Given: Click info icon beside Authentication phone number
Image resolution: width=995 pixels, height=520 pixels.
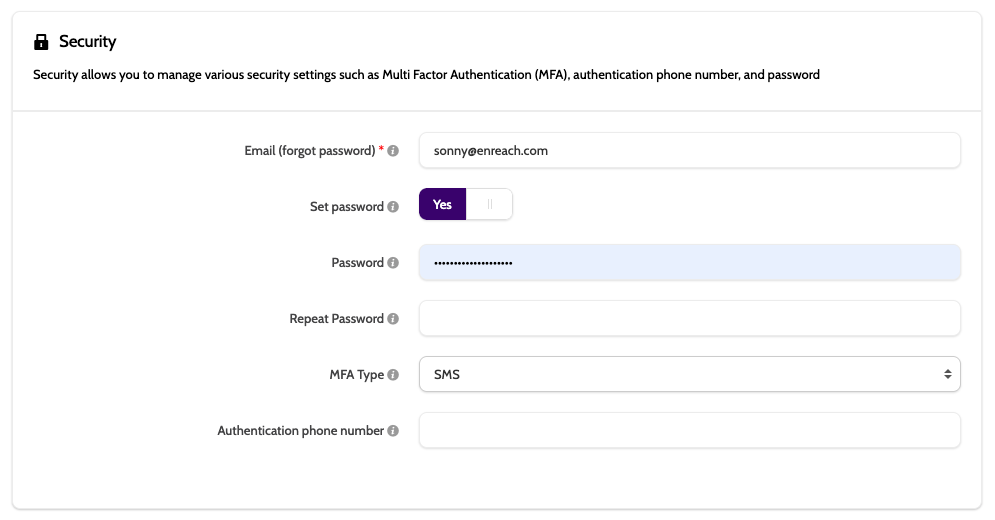Looking at the screenshot, I should (x=393, y=430).
